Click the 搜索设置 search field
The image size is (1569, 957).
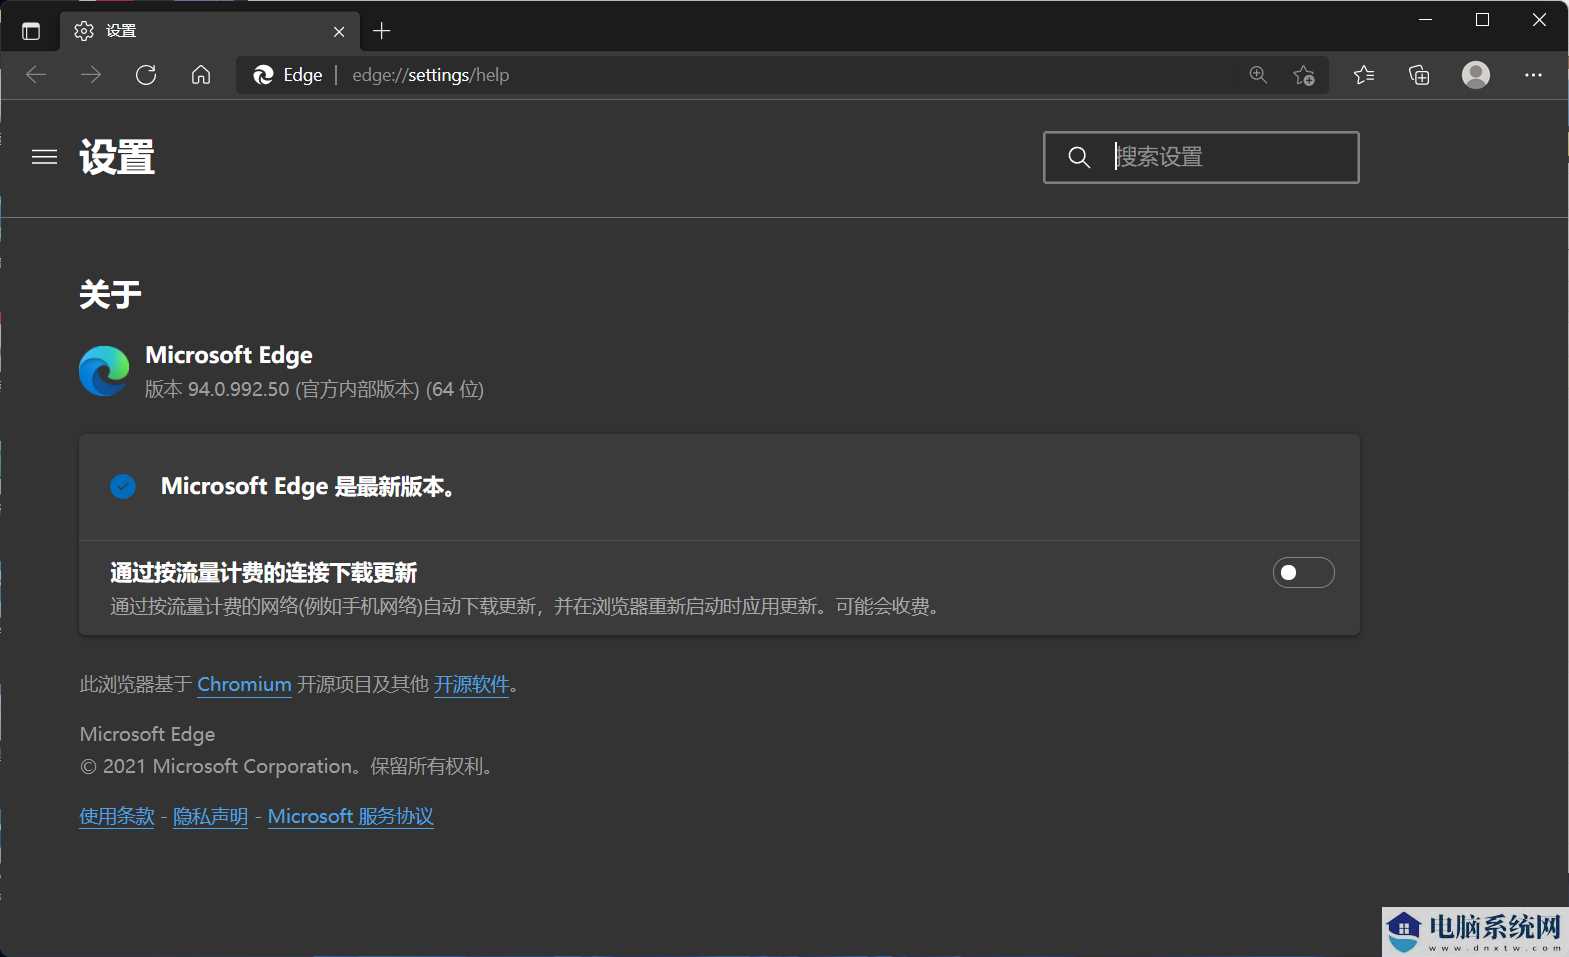(1201, 157)
